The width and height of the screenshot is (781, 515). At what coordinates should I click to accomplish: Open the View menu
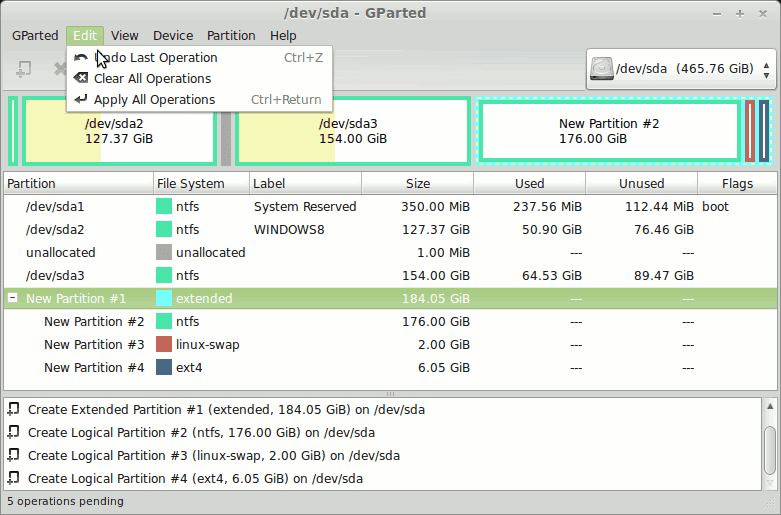[125, 36]
